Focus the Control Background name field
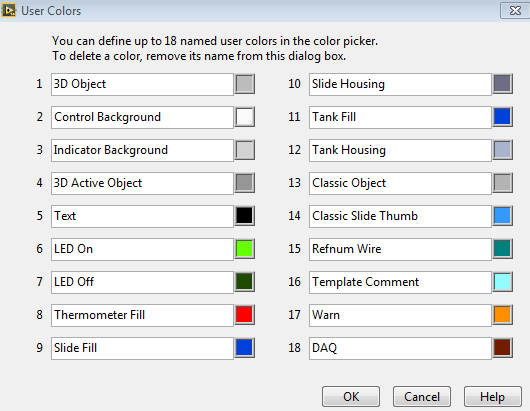The width and height of the screenshot is (530, 411). [142, 117]
